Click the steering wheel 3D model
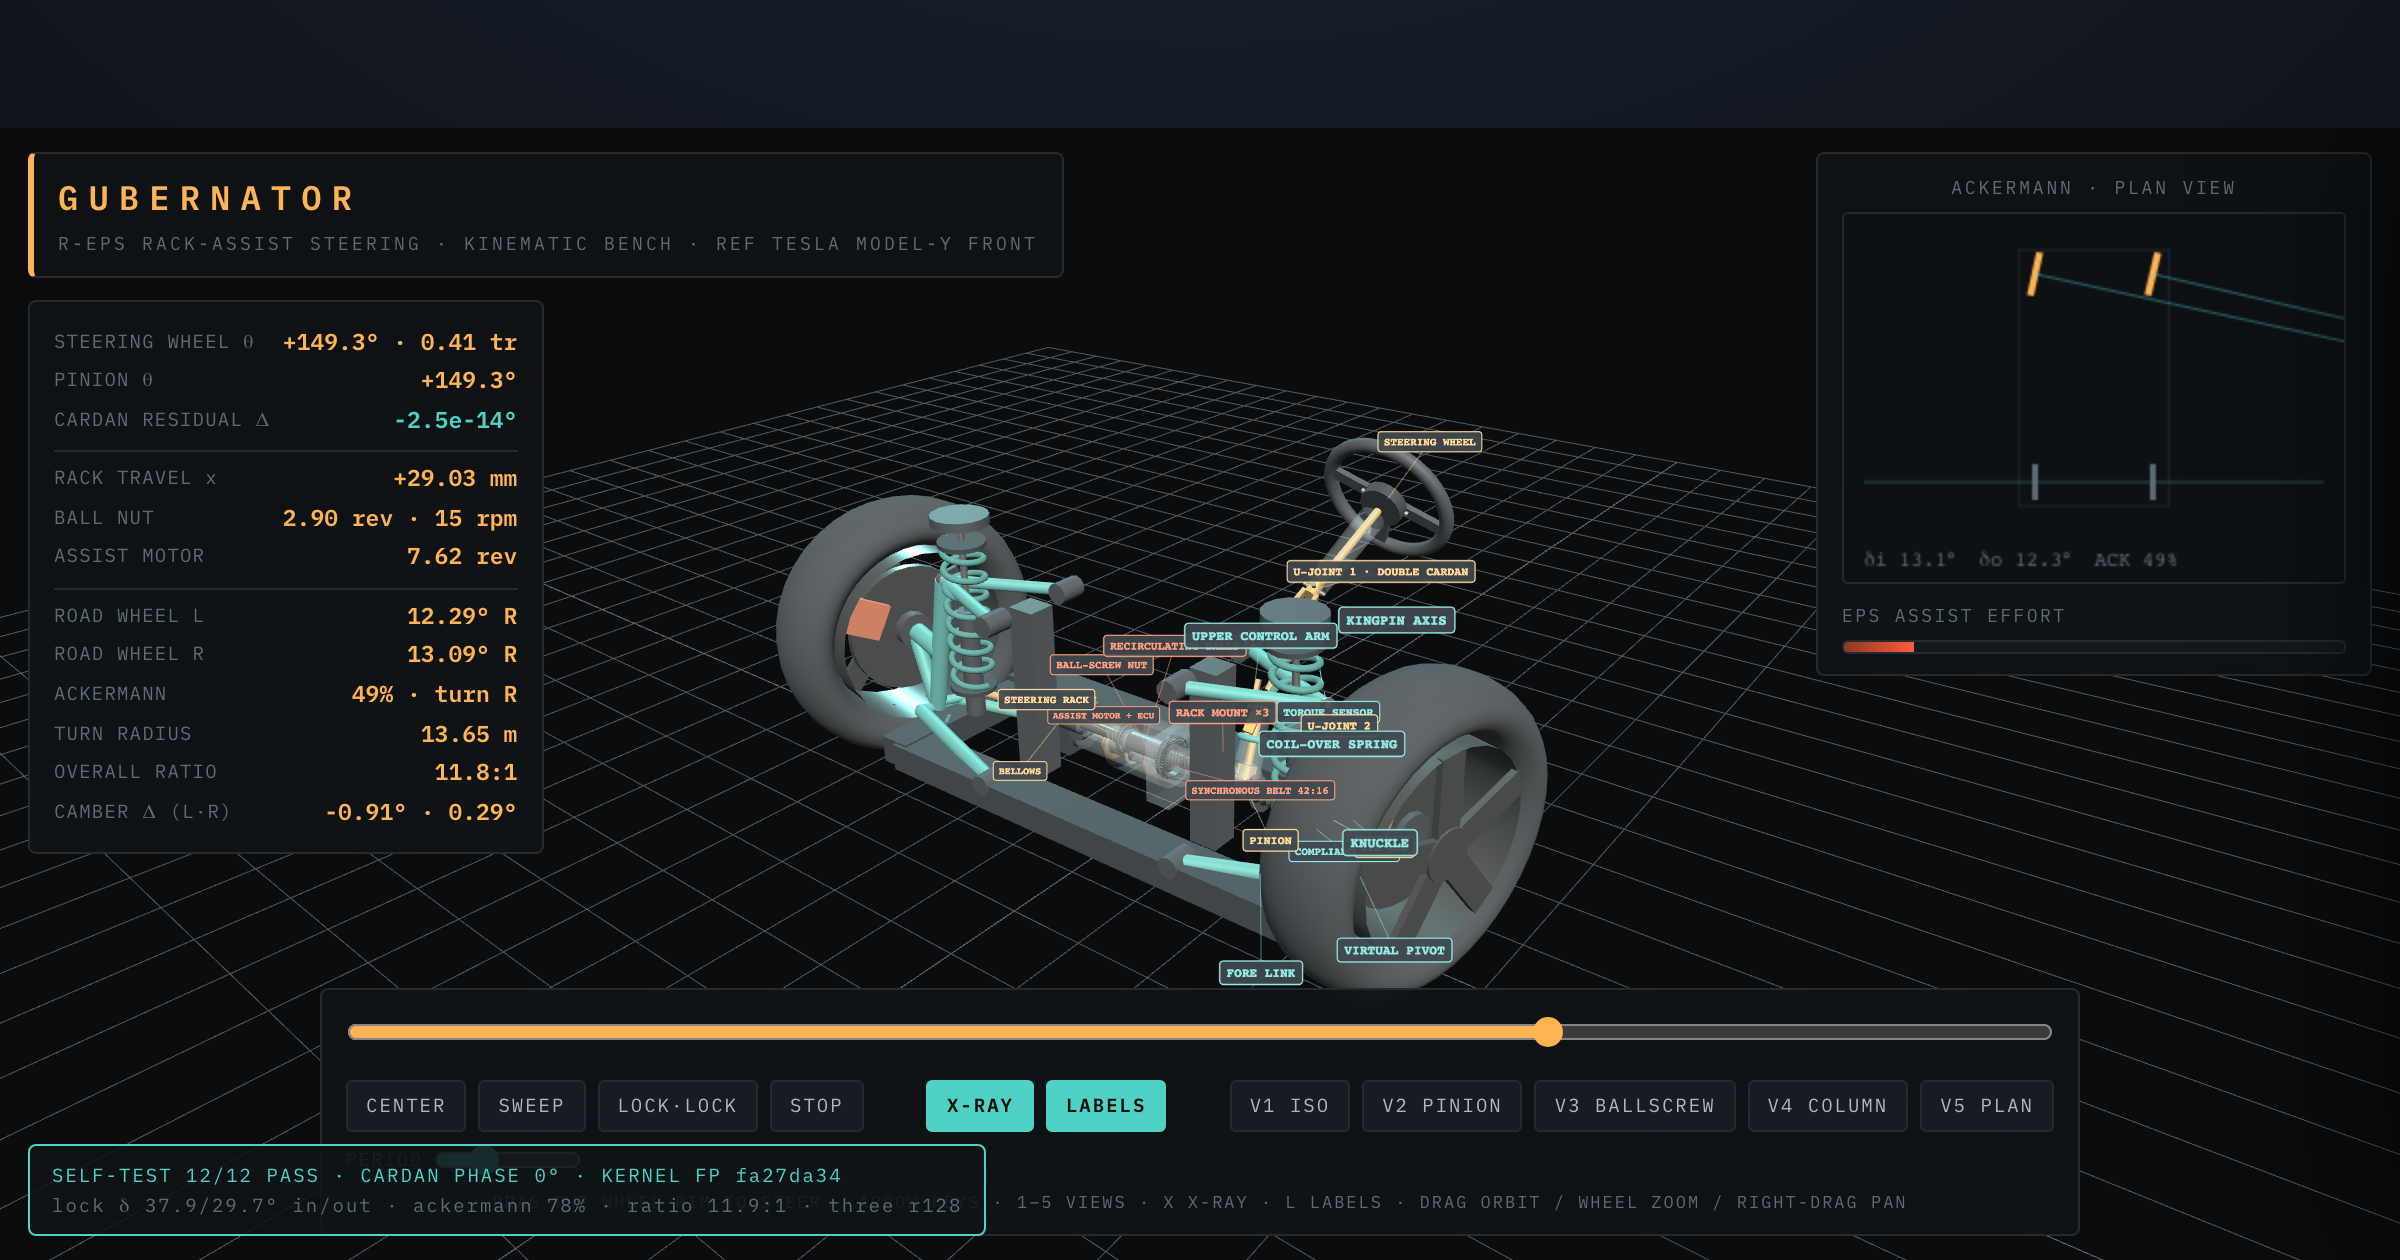Viewport: 2400px width, 1260px height. coord(1388,496)
